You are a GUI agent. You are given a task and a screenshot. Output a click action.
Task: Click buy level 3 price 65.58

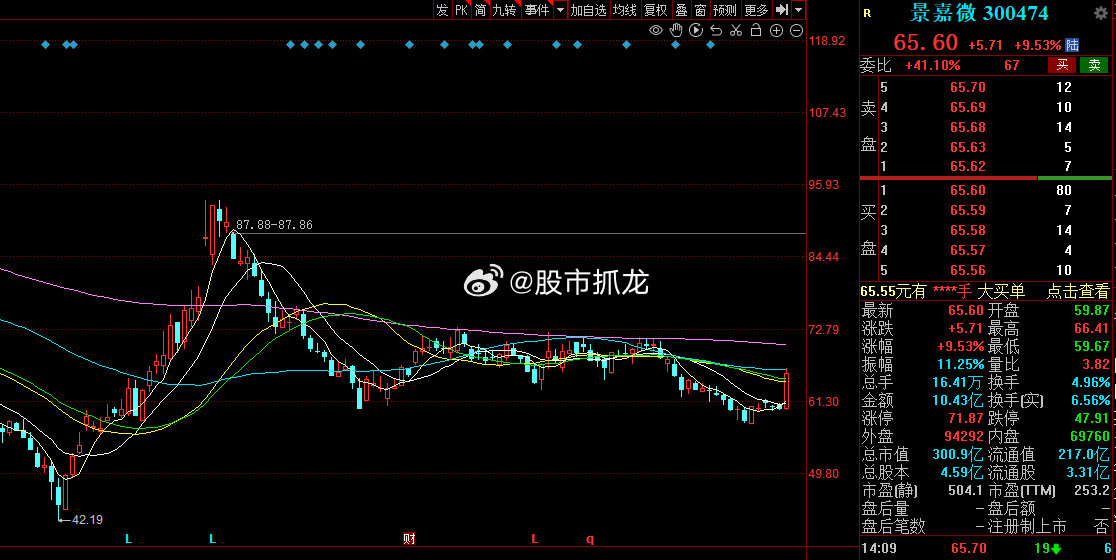click(968, 231)
